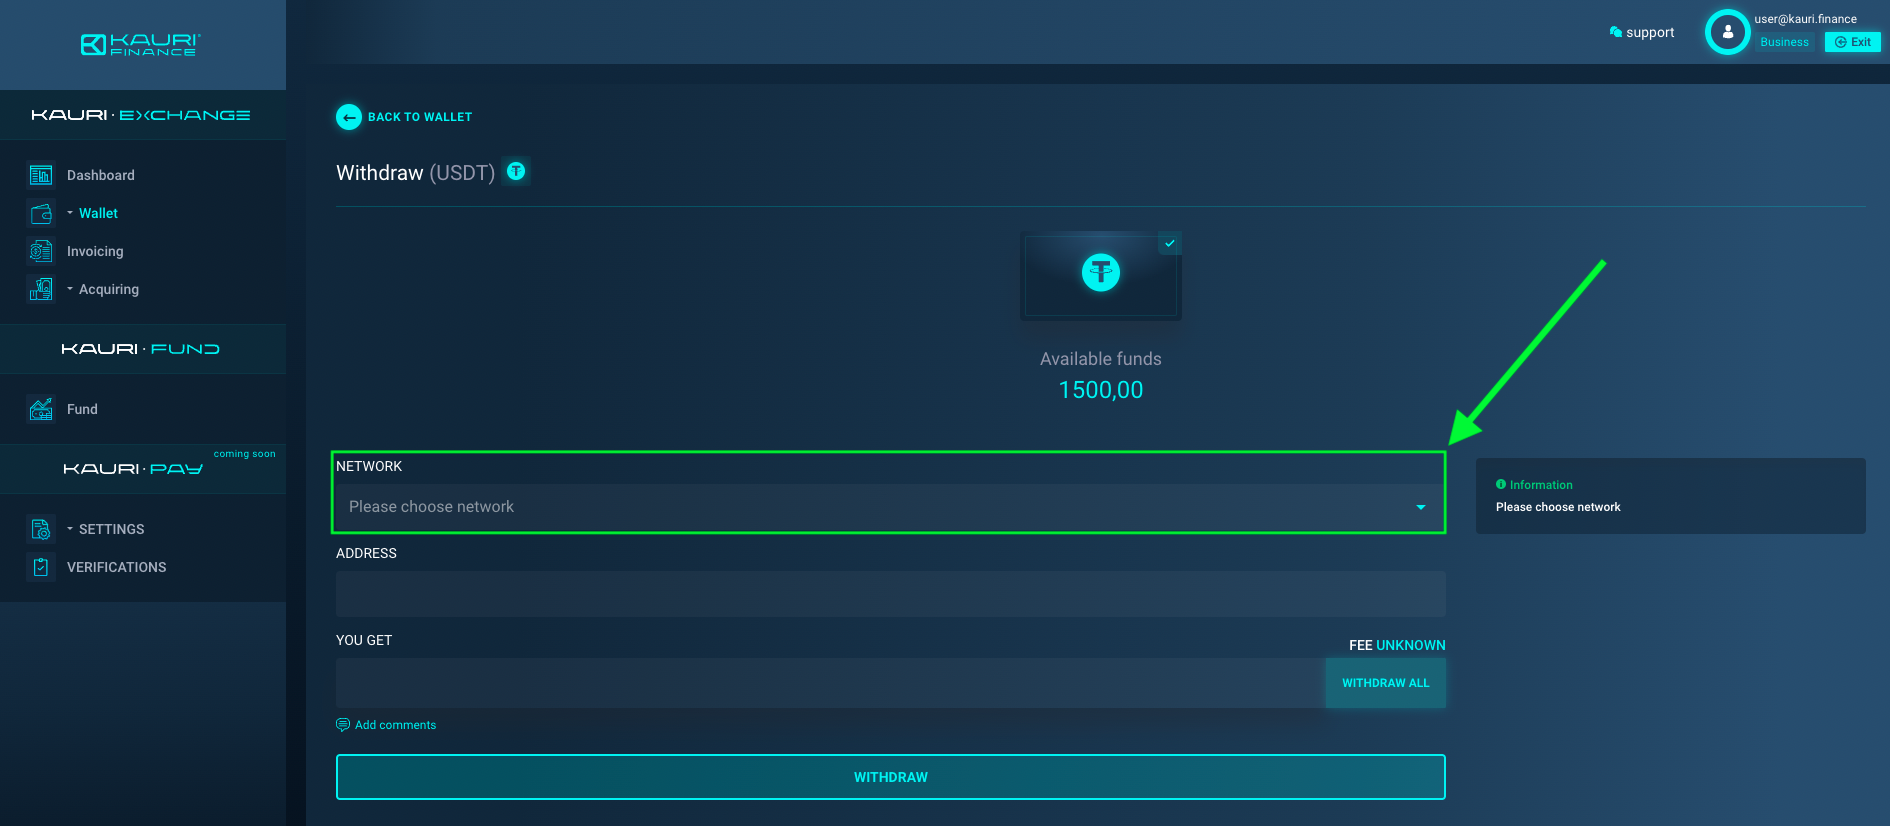Open the Kauri Pay section
The height and width of the screenshot is (826, 1890).
133,469
